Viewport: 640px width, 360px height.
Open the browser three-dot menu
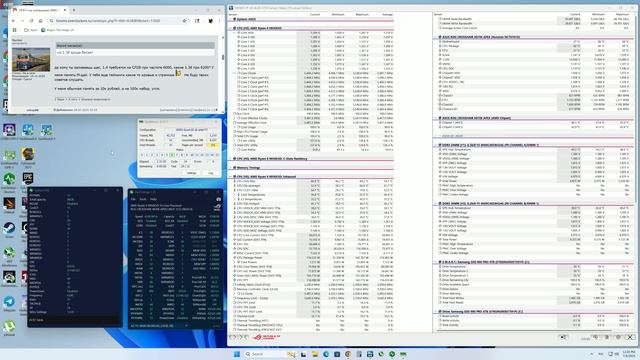click(x=219, y=21)
